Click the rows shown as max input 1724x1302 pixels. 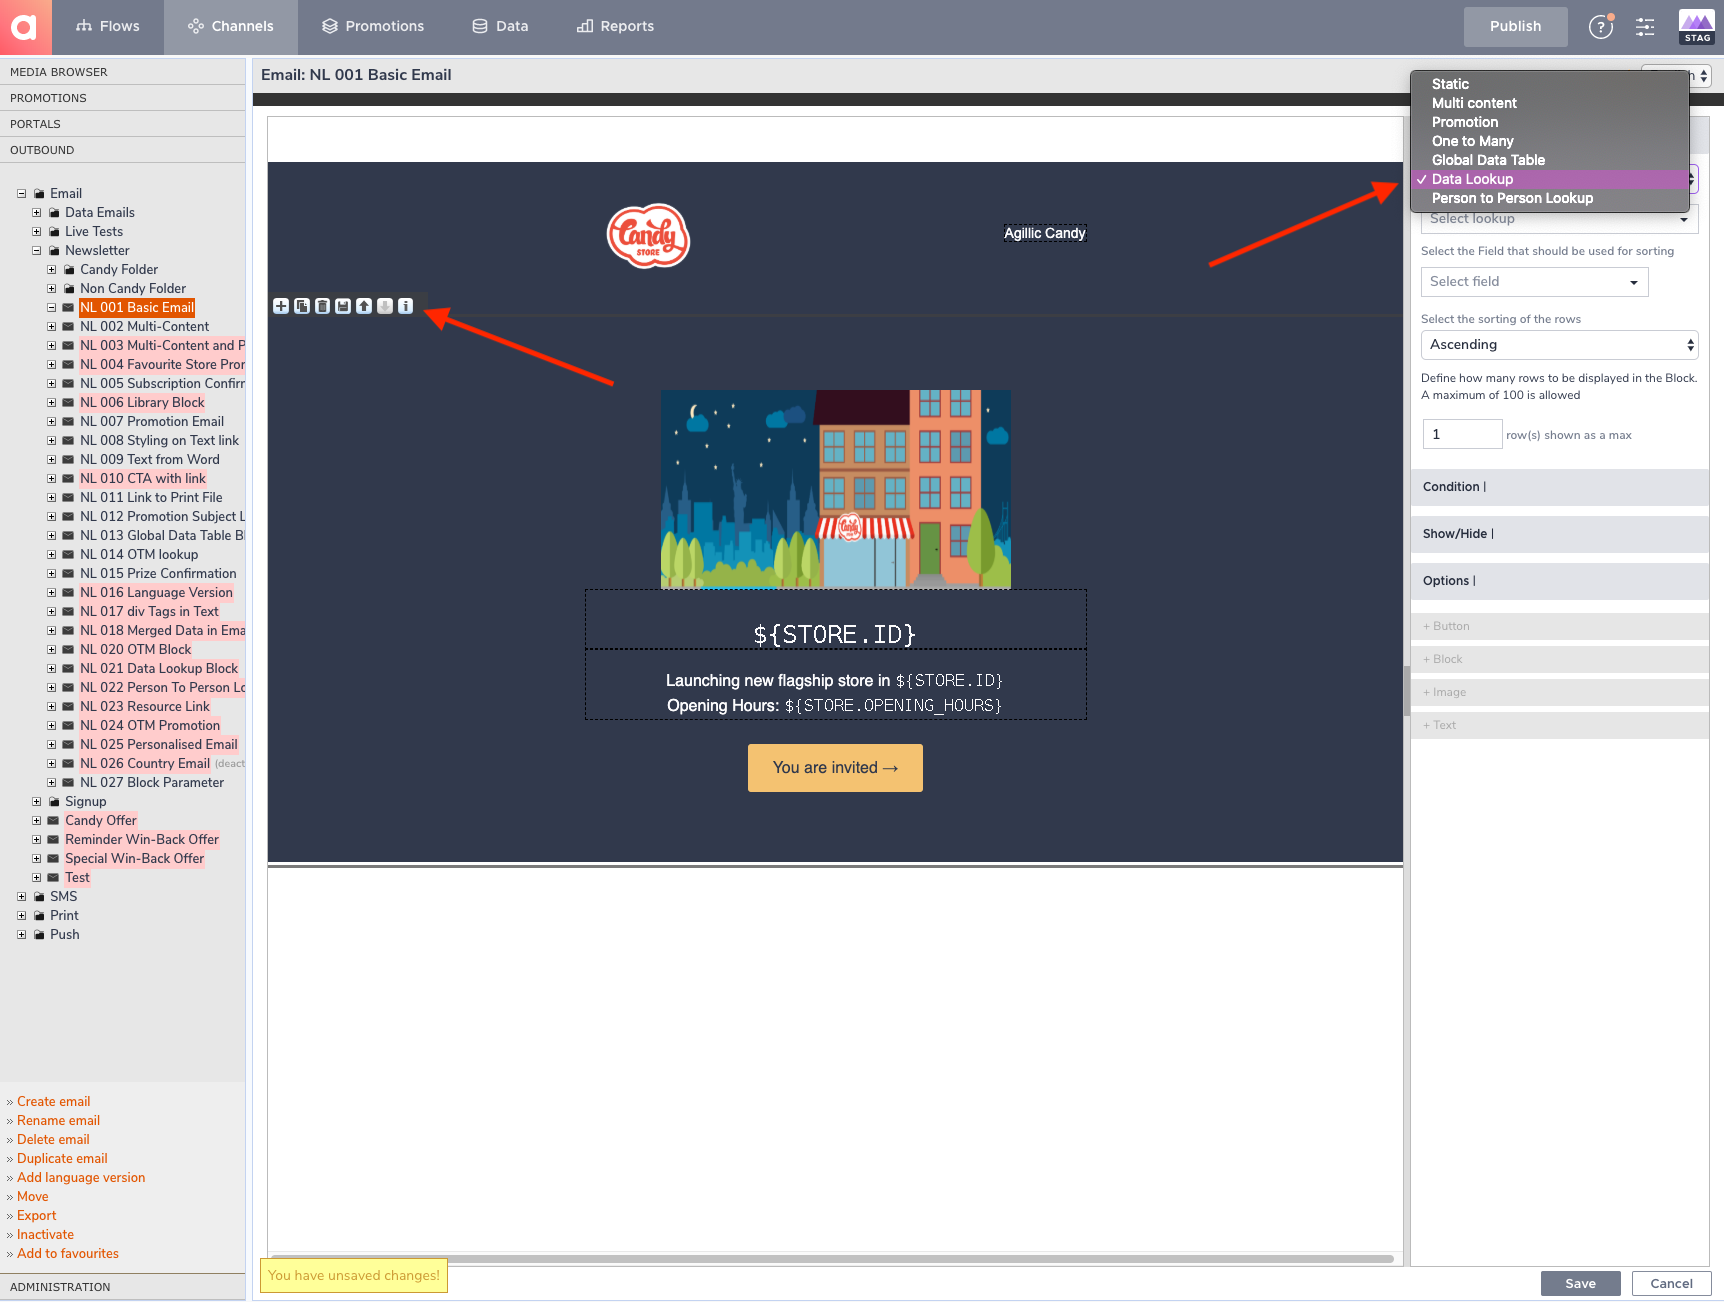pyautogui.click(x=1462, y=435)
